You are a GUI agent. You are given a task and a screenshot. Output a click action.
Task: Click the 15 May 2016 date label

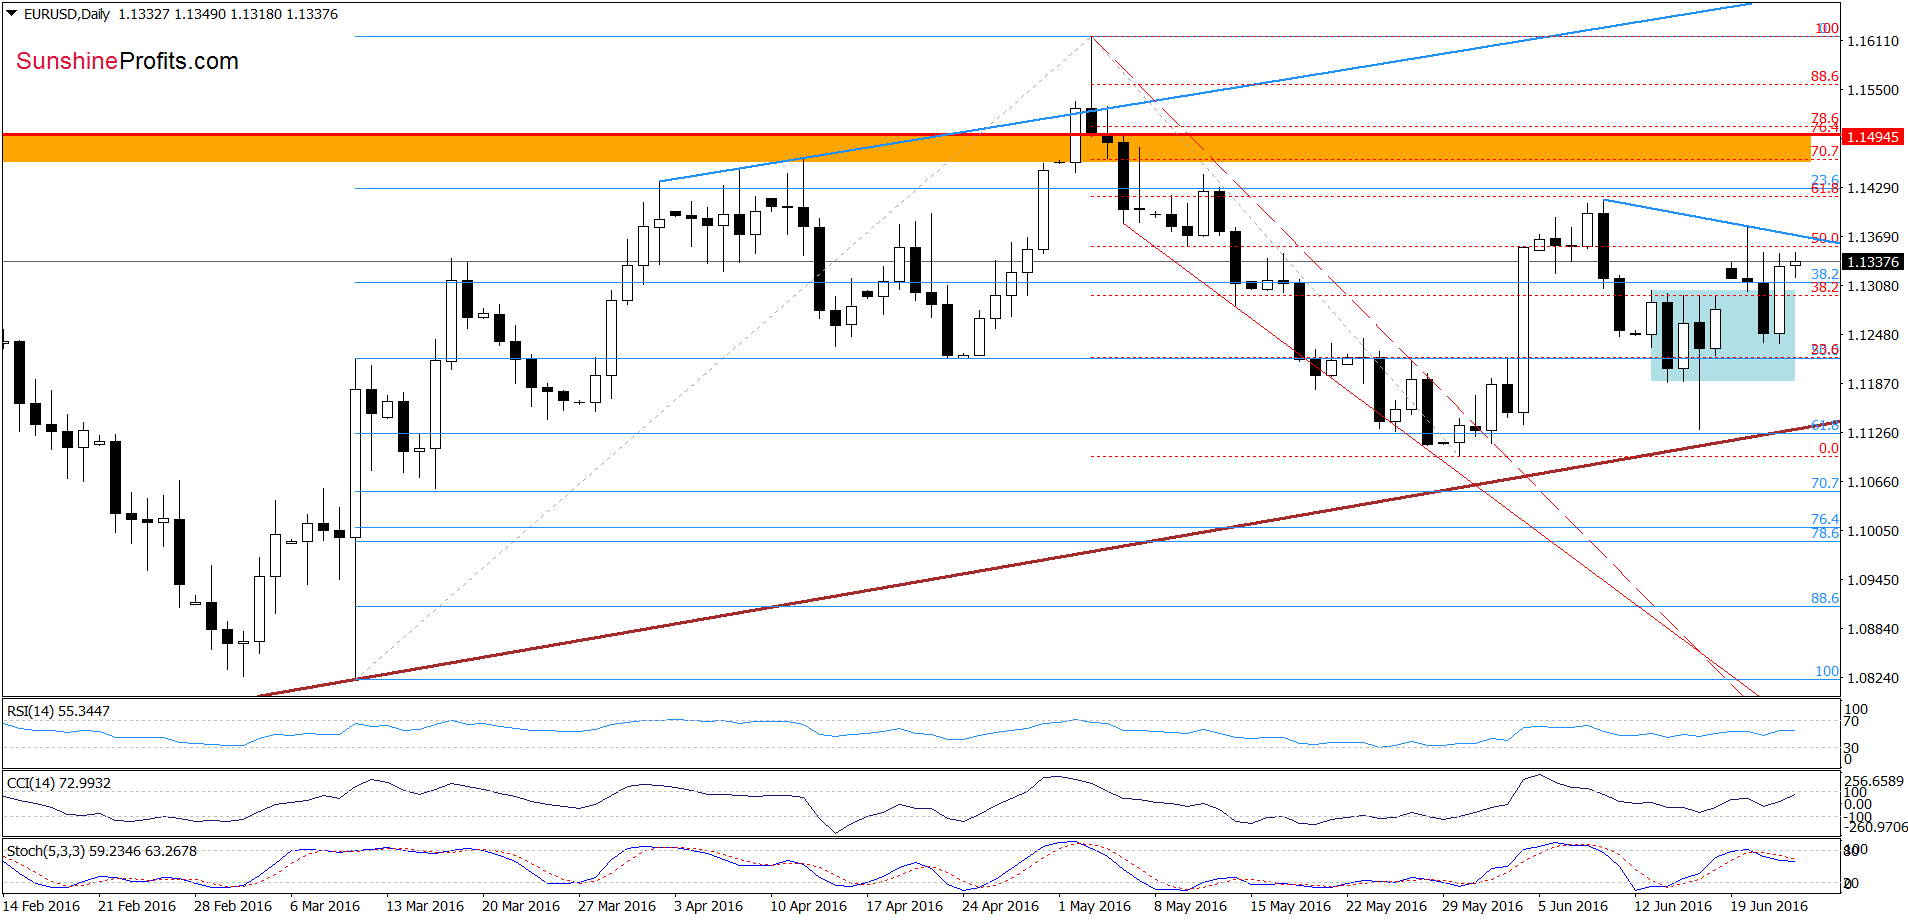pyautogui.click(x=1290, y=906)
